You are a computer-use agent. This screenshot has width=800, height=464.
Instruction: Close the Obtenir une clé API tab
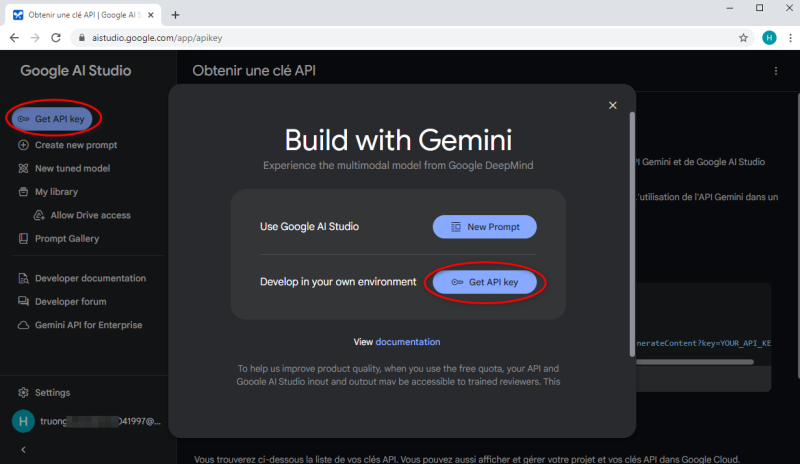151,15
